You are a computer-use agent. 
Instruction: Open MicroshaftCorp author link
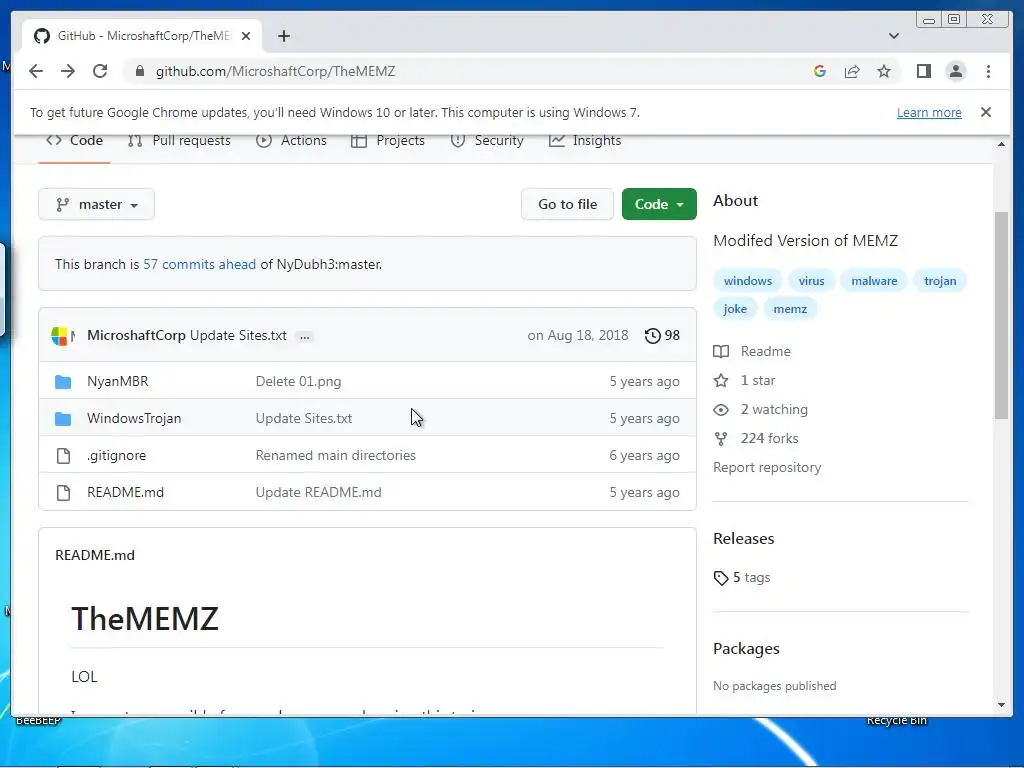click(136, 336)
